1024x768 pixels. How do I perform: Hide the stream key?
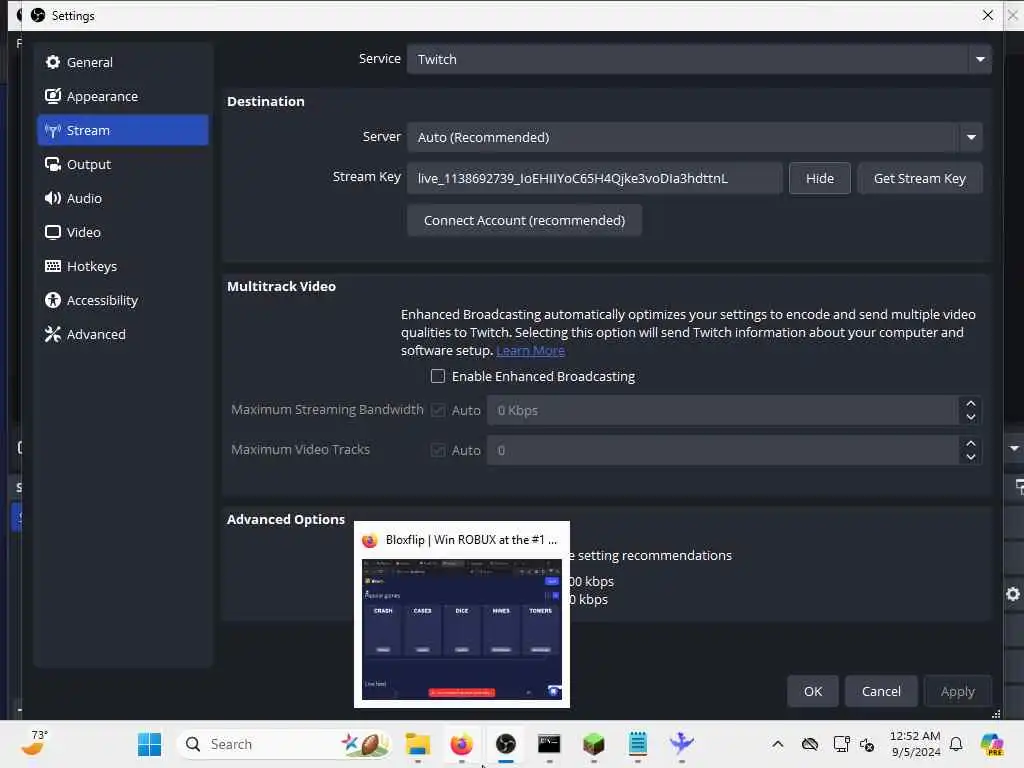[819, 178]
